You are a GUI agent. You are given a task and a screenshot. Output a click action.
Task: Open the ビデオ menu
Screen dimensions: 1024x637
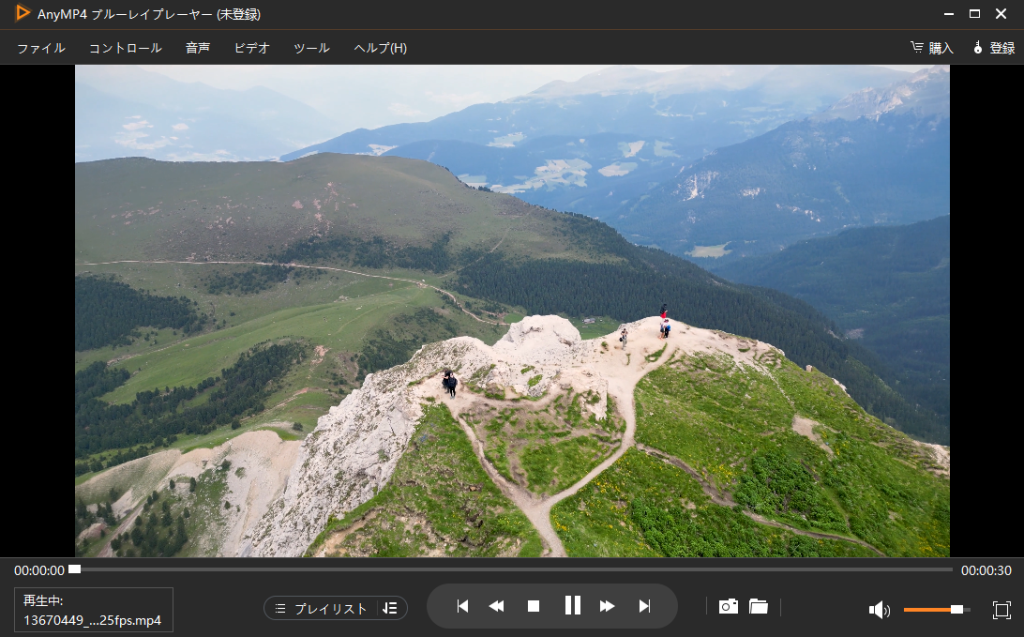pyautogui.click(x=251, y=48)
